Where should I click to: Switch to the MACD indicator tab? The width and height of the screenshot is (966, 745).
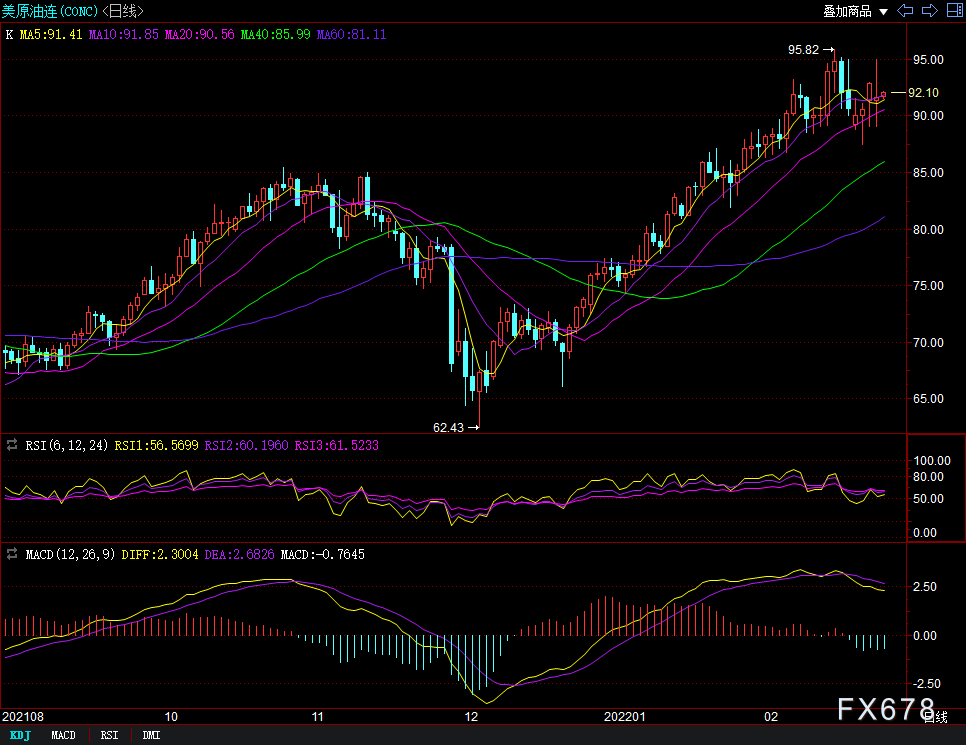(x=63, y=735)
